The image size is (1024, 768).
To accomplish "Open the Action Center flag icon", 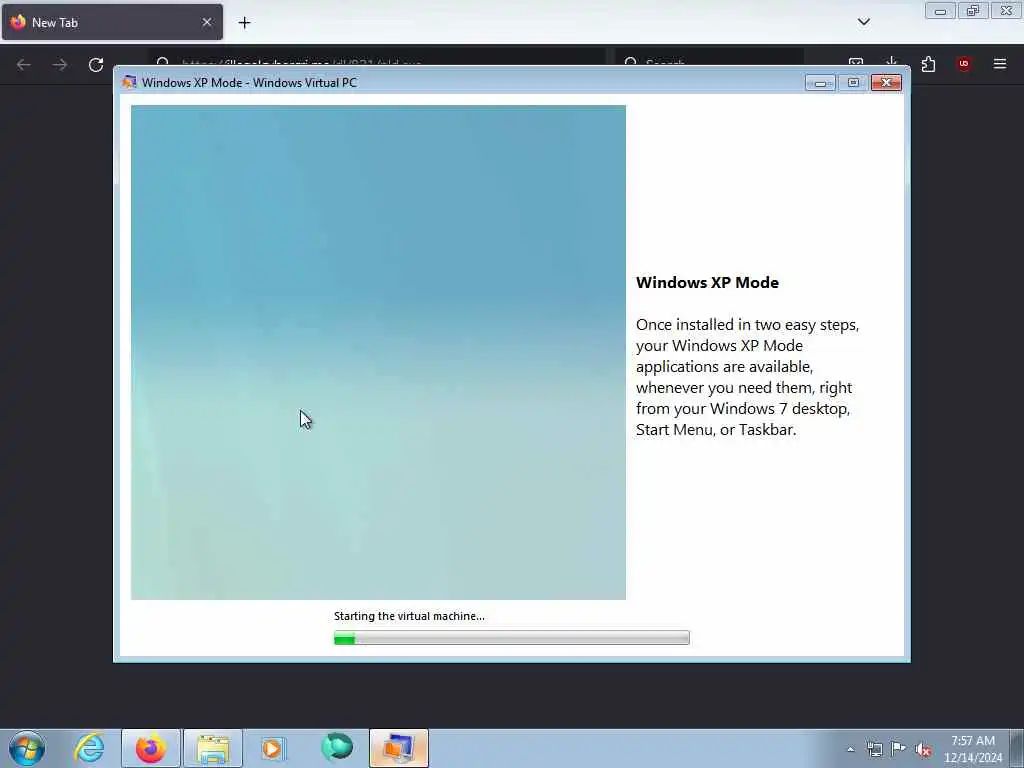I will click(x=899, y=749).
